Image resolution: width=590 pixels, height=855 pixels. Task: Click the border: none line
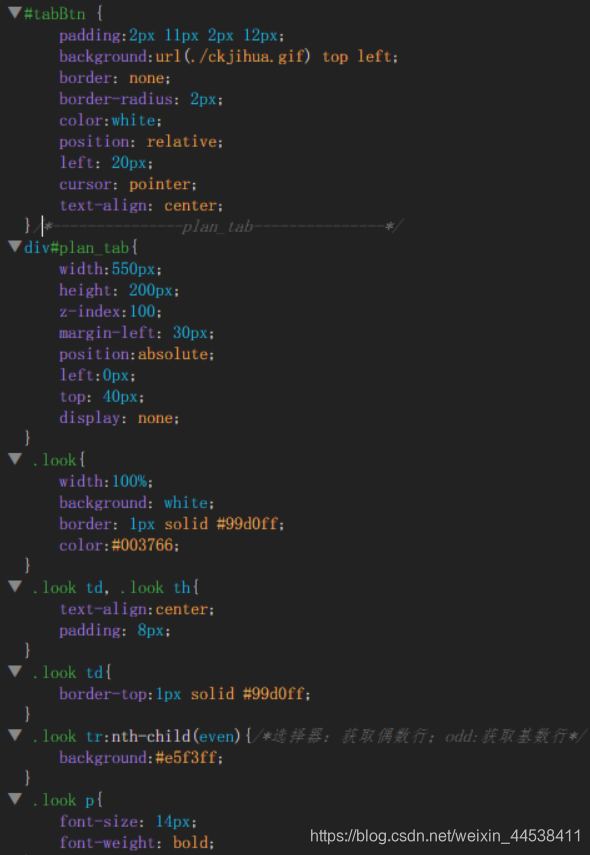(115, 77)
